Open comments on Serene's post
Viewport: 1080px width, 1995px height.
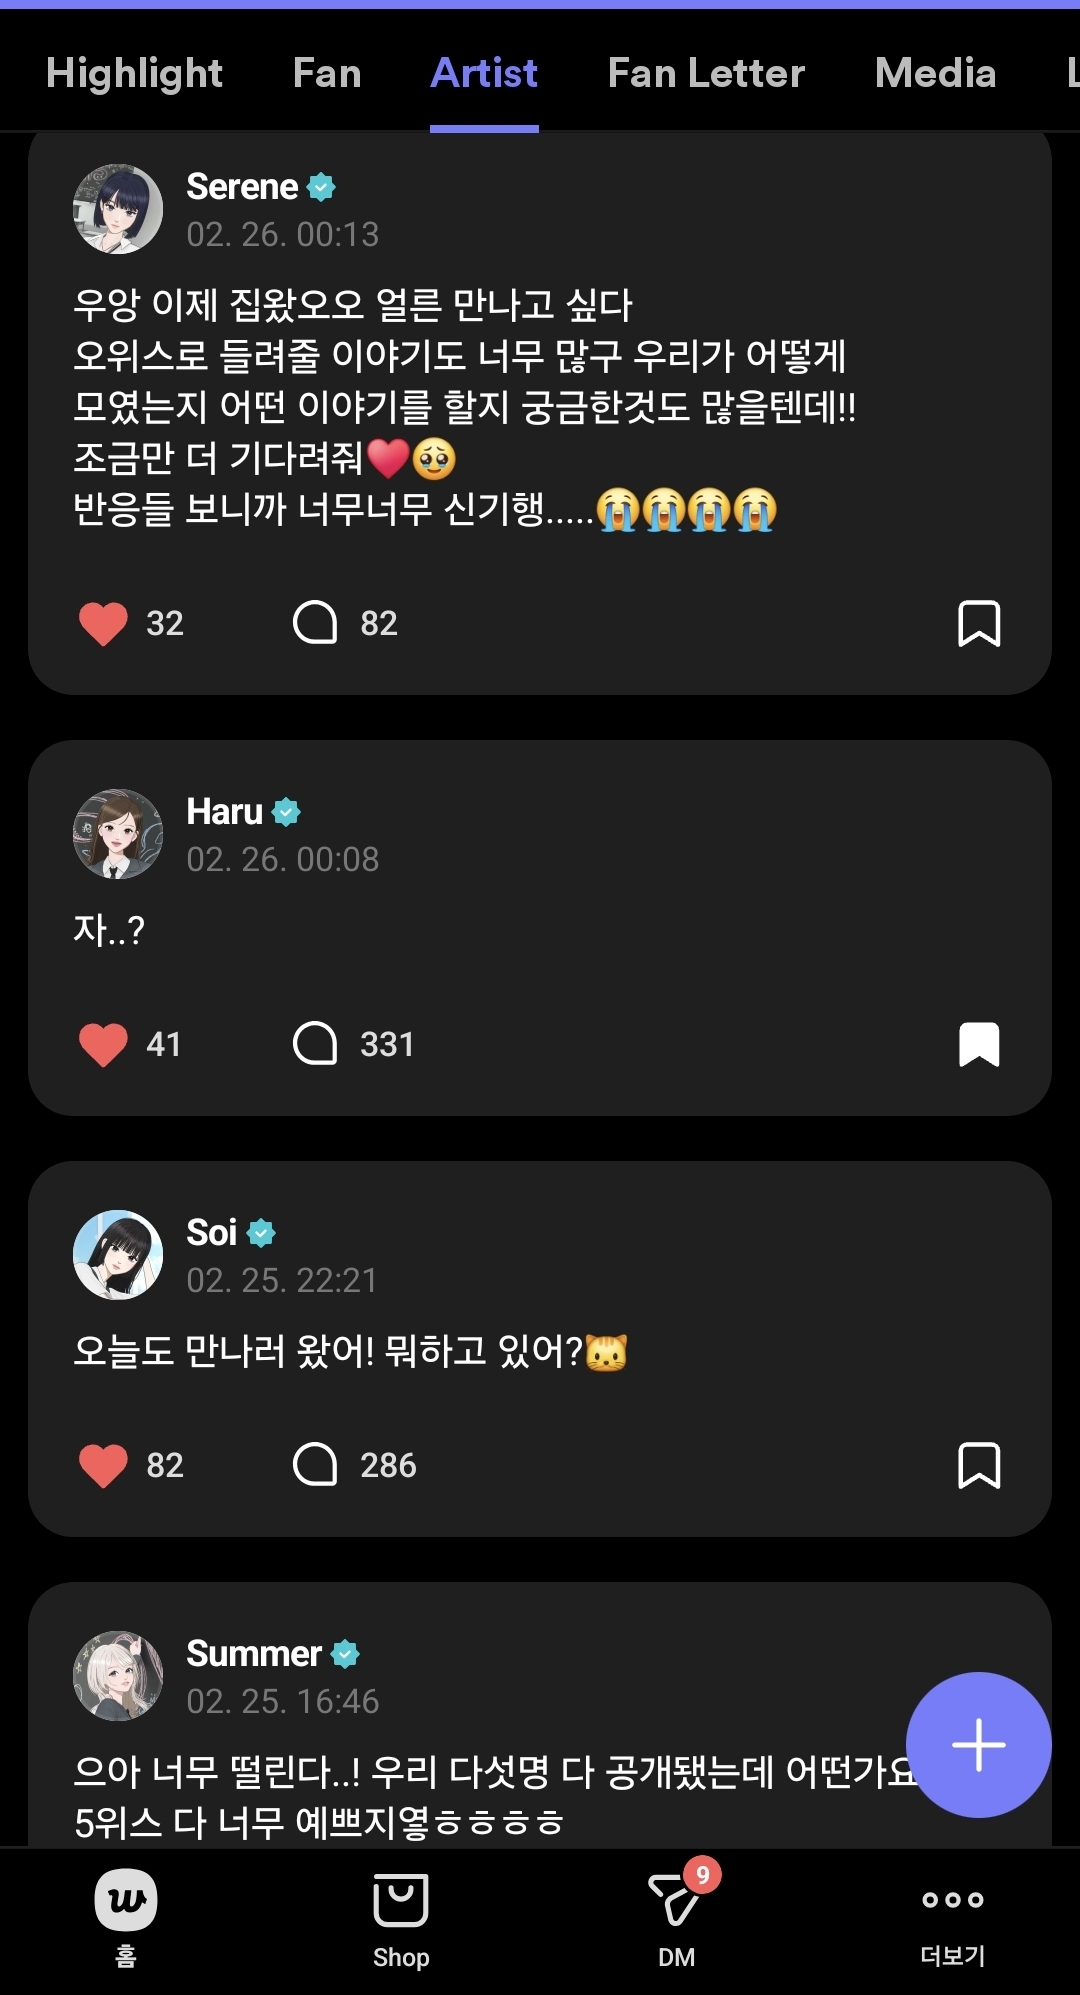(315, 622)
